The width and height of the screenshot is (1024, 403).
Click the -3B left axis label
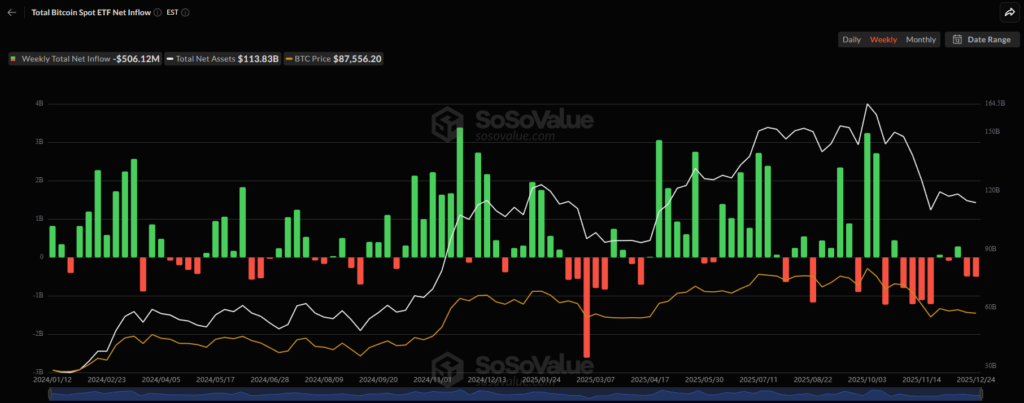point(37,372)
